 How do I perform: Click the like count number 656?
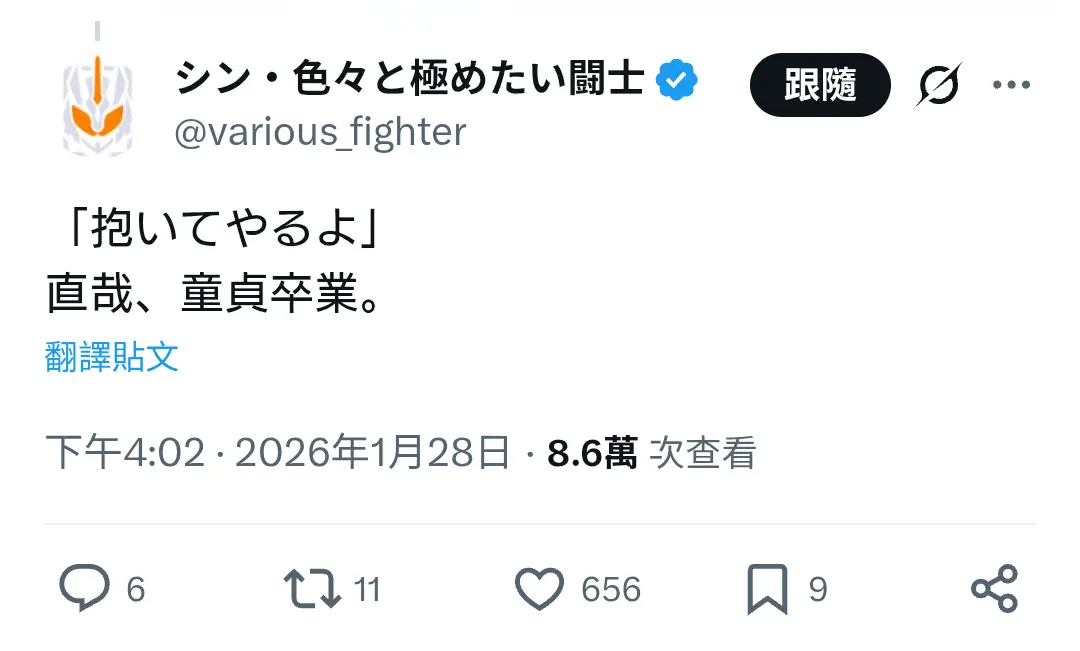pos(610,590)
